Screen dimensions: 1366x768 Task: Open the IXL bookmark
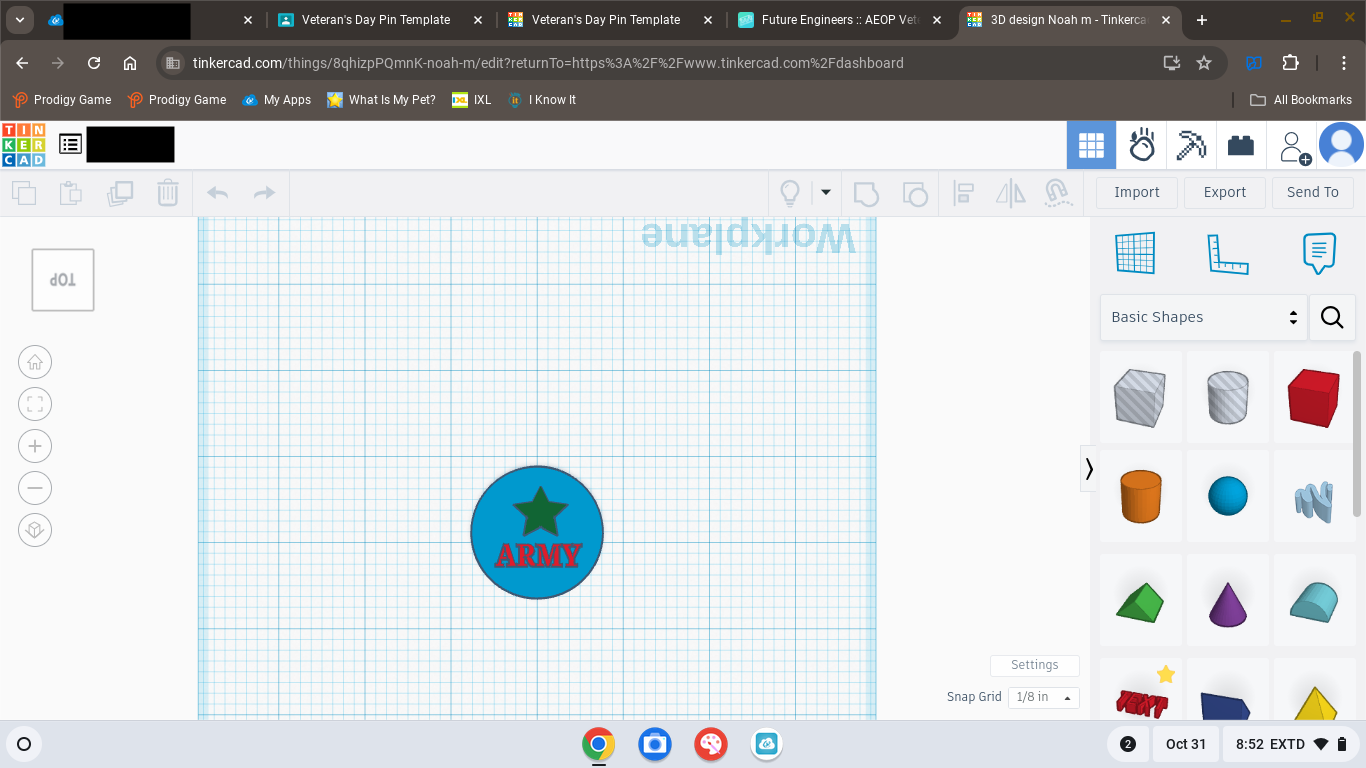tap(472, 100)
